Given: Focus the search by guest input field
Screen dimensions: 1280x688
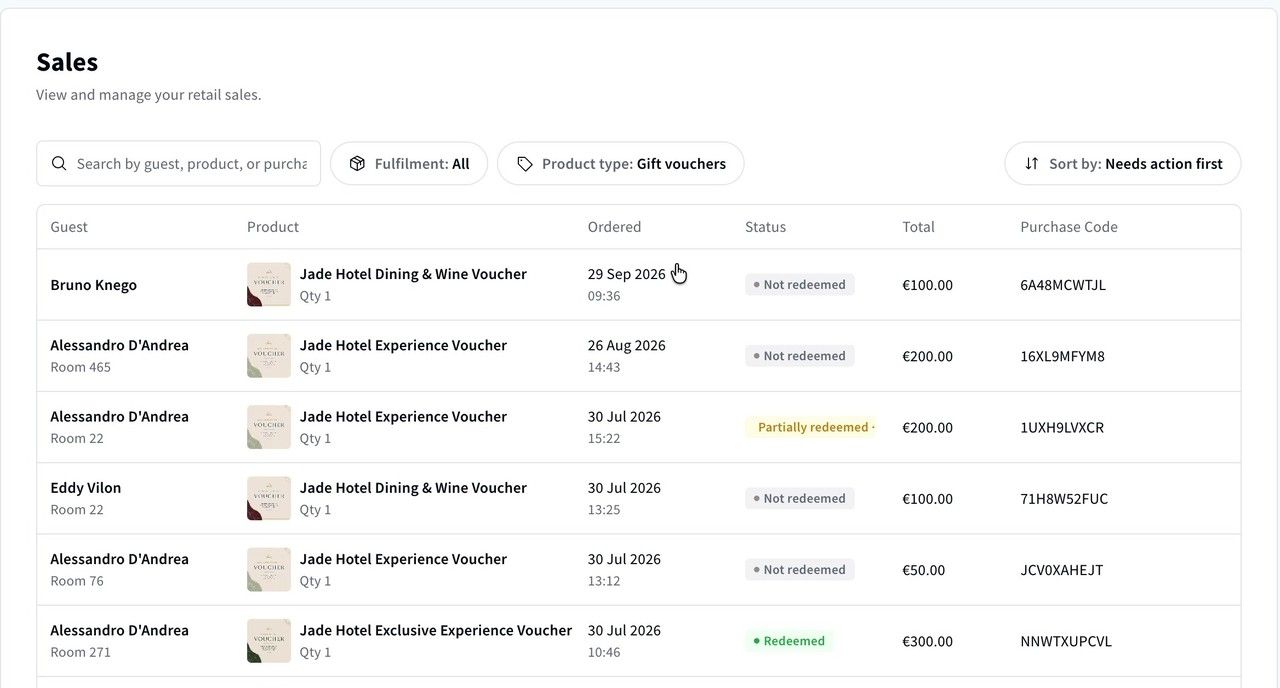Looking at the screenshot, I should pyautogui.click(x=178, y=163).
